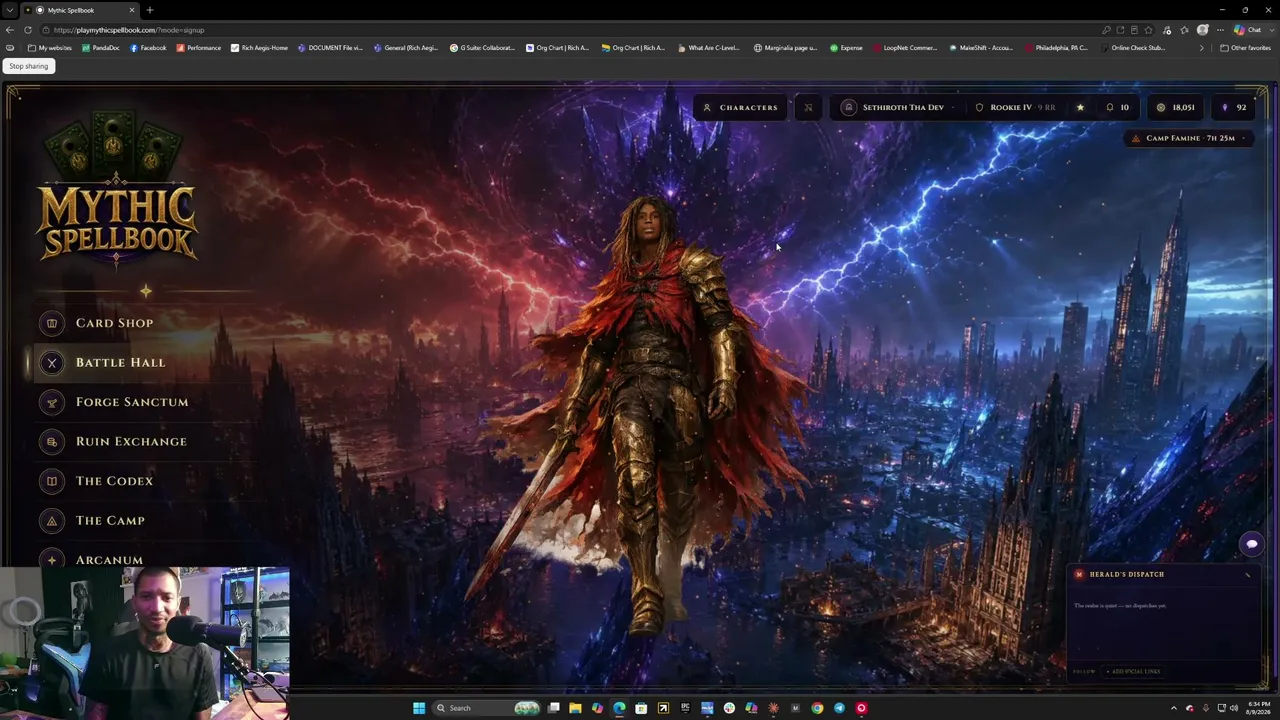Open Telegram from the taskbar

839,708
